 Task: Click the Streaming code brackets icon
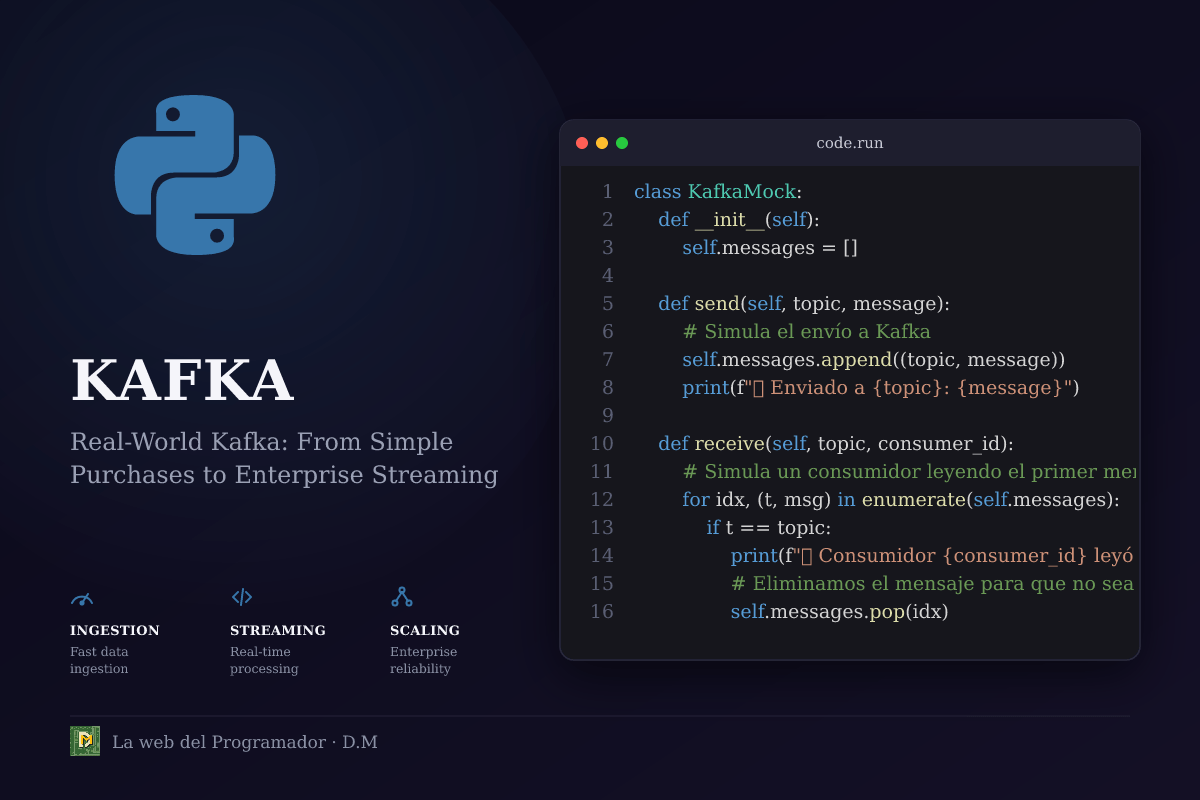coord(242,597)
